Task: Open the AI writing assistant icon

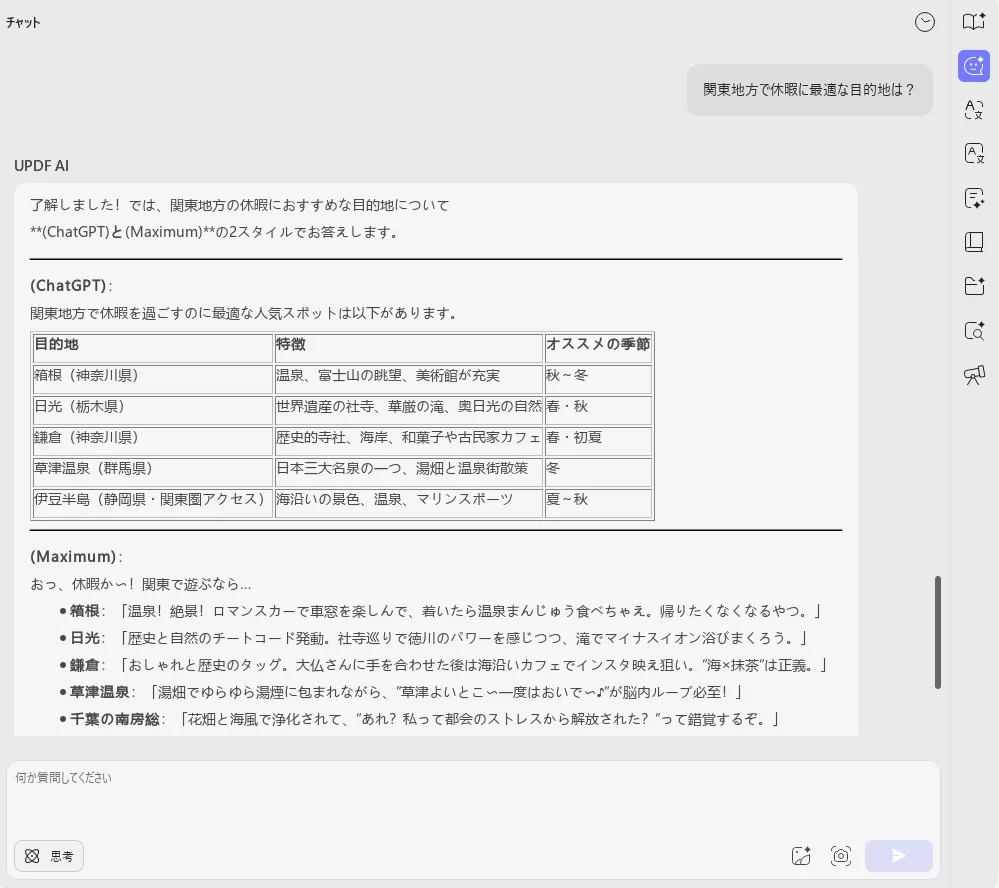Action: [x=974, y=198]
